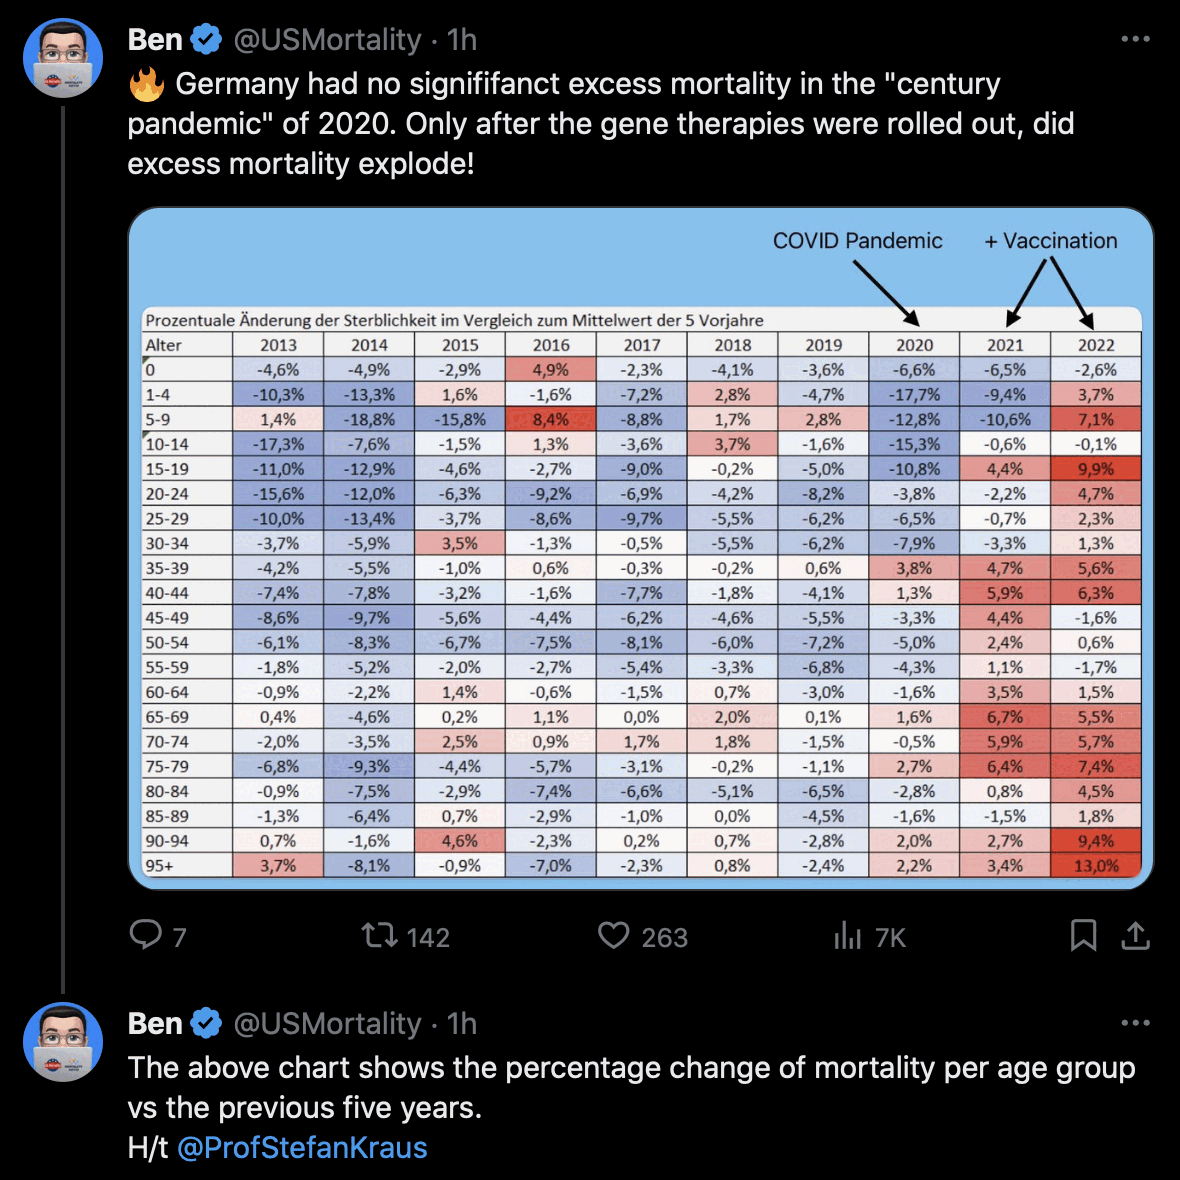The image size is (1180, 1180).
Task: Reply to the first tweet
Action: click(146, 935)
